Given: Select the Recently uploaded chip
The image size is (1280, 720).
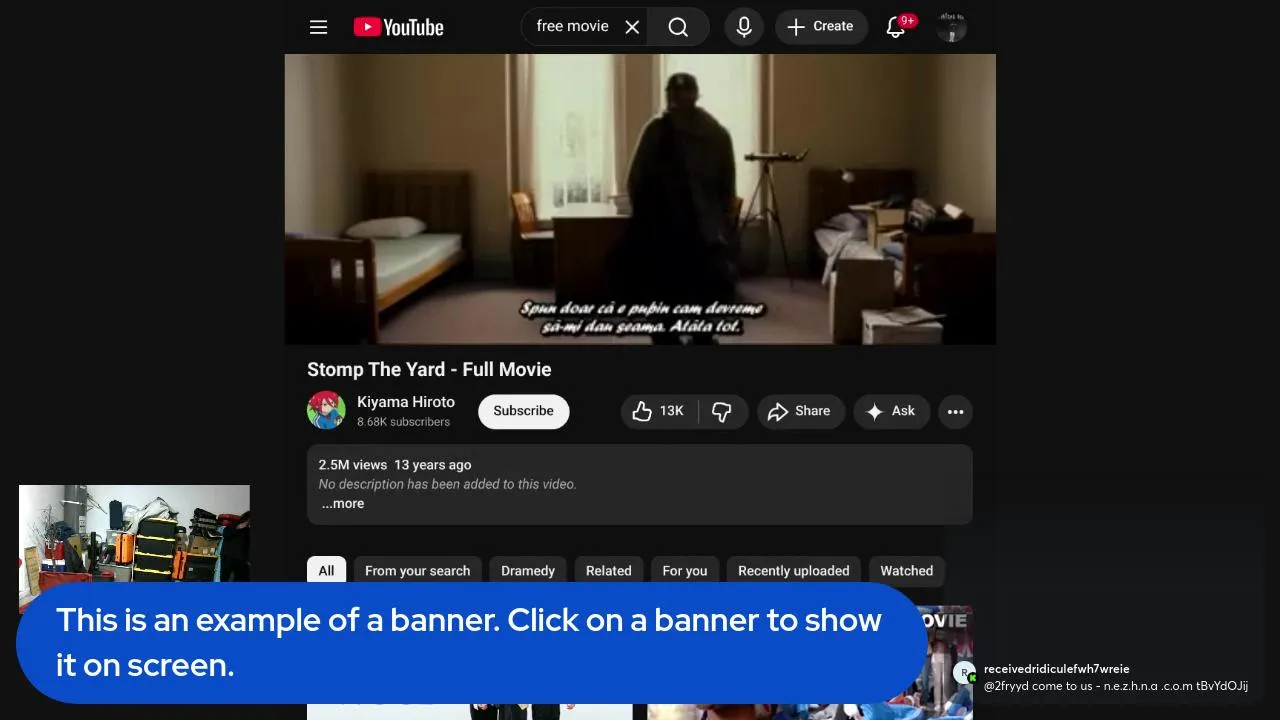Looking at the screenshot, I should point(793,571).
